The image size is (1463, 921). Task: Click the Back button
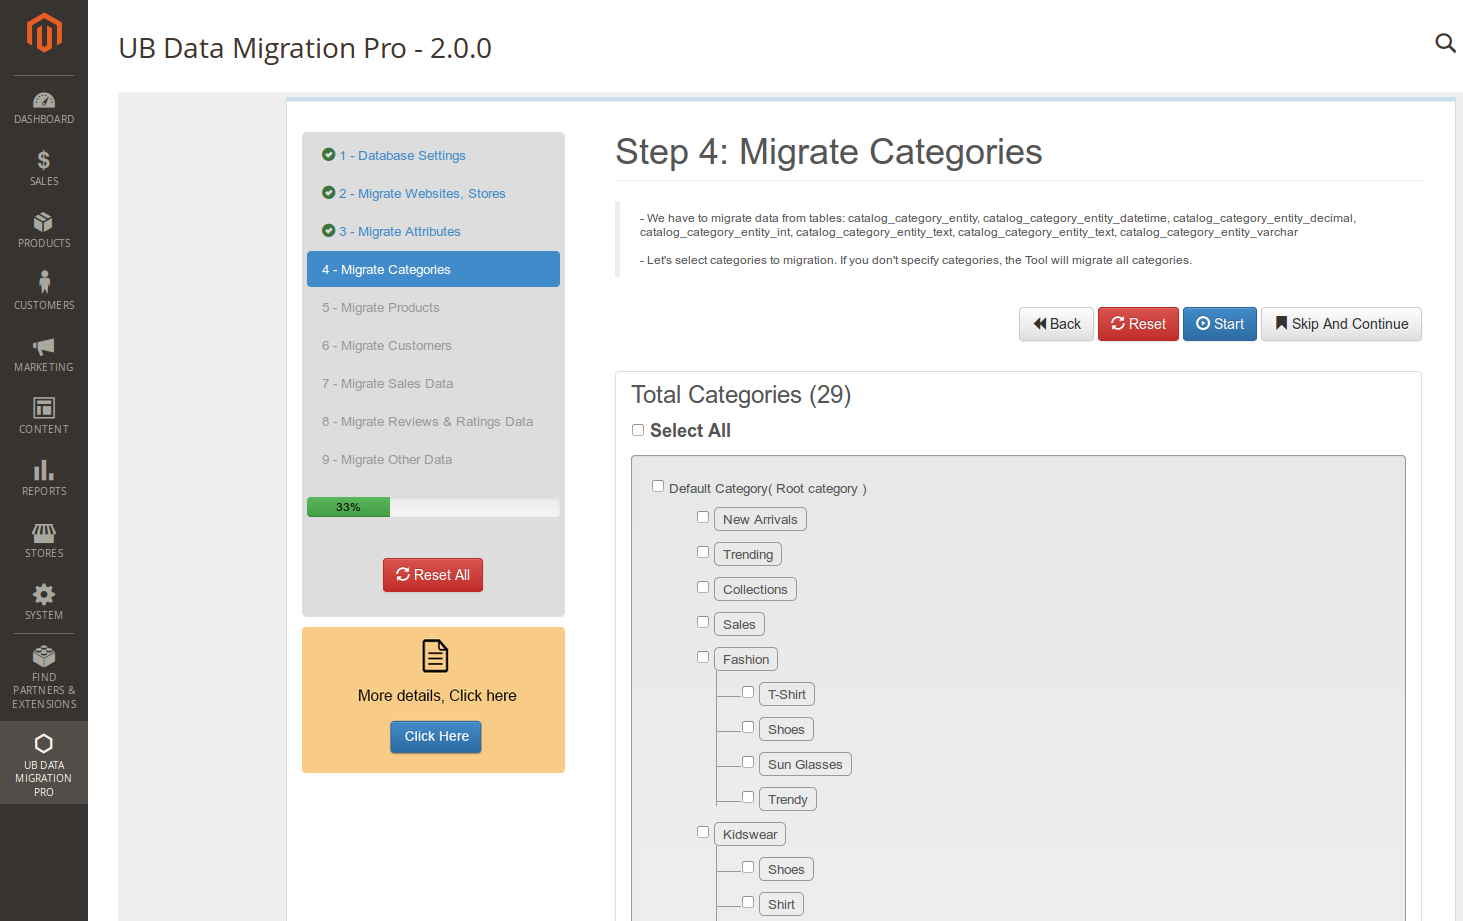tap(1056, 324)
